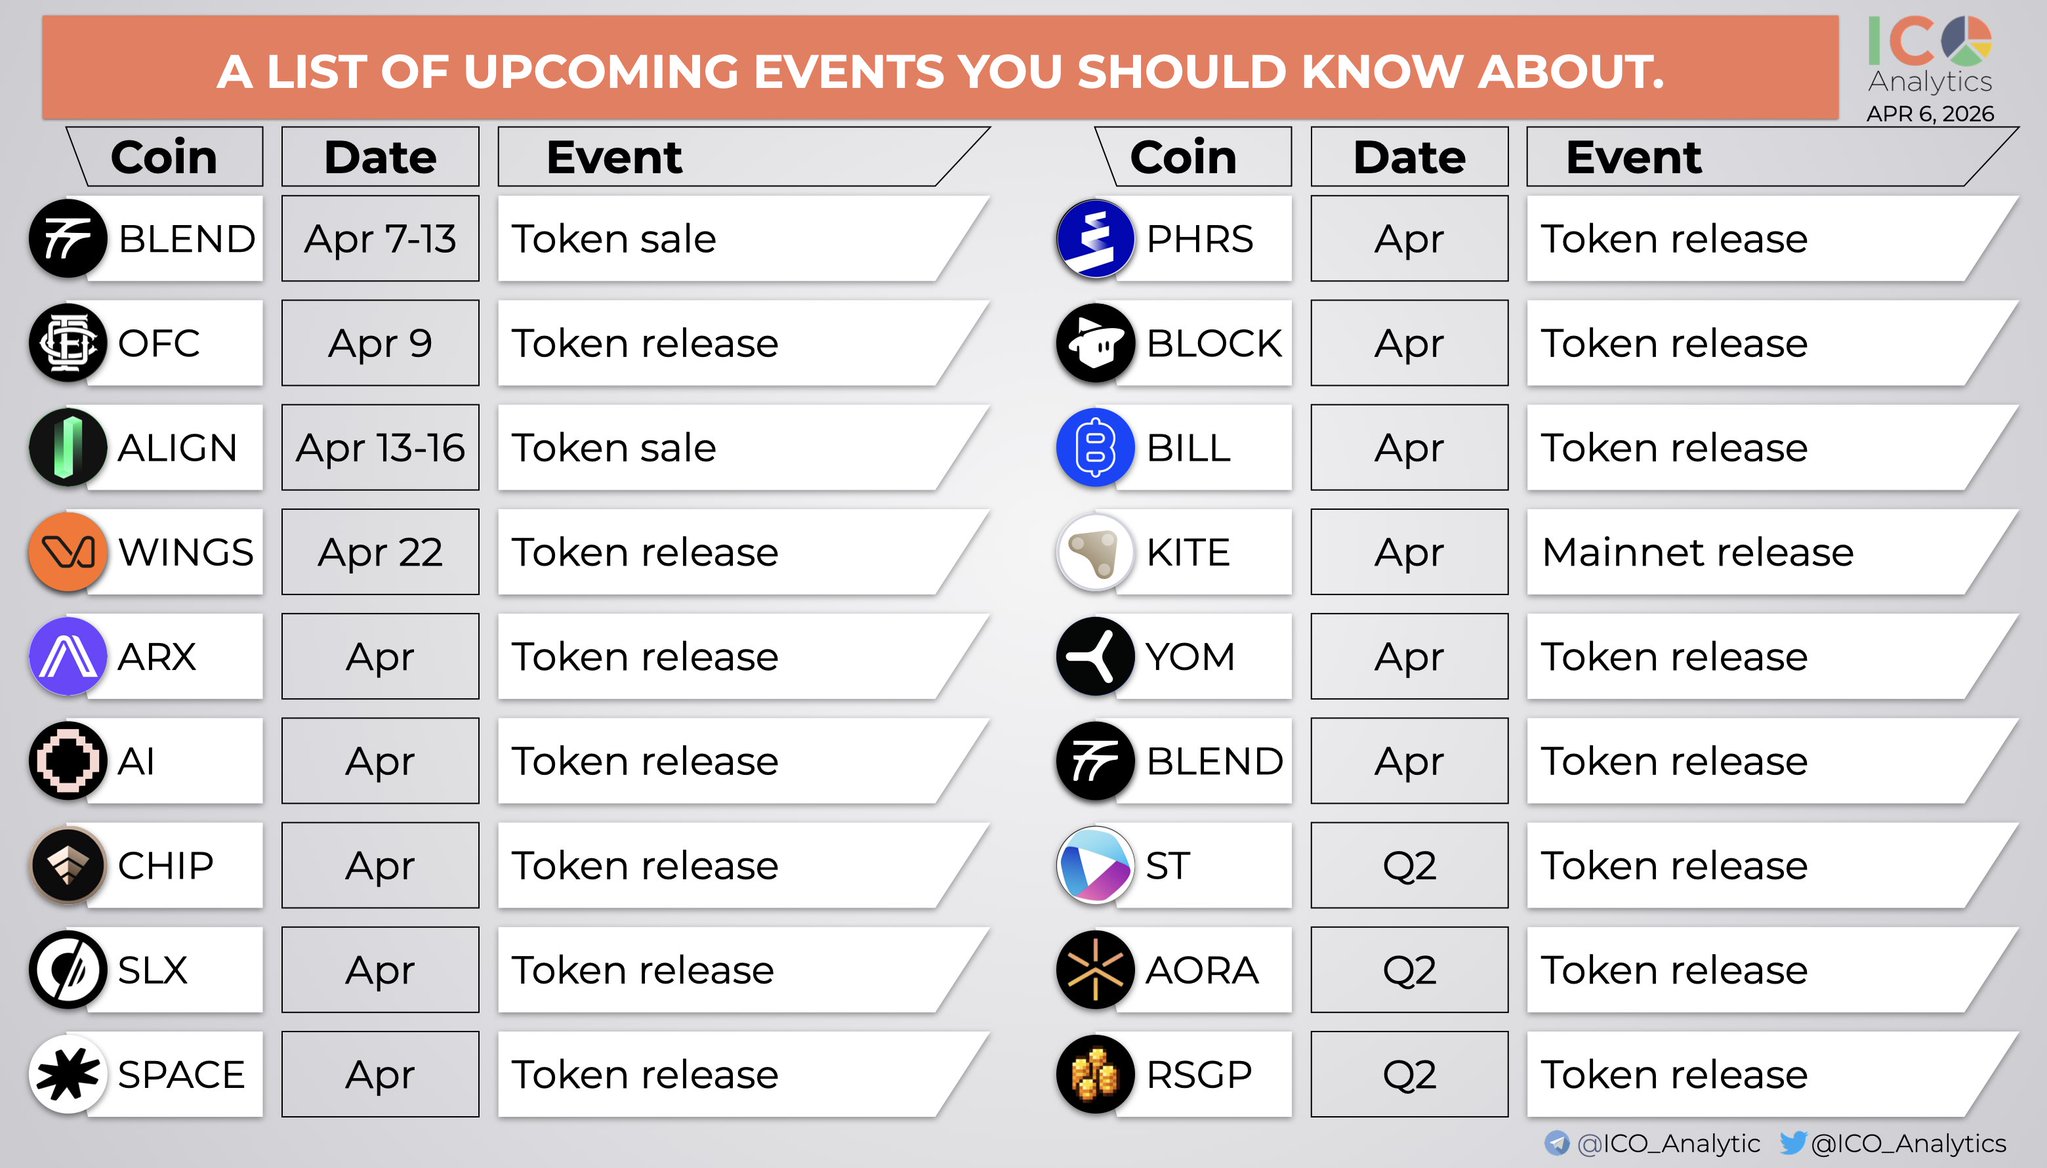Select the BLOCK coin mascot icon
2047x1168 pixels.
[1095, 343]
